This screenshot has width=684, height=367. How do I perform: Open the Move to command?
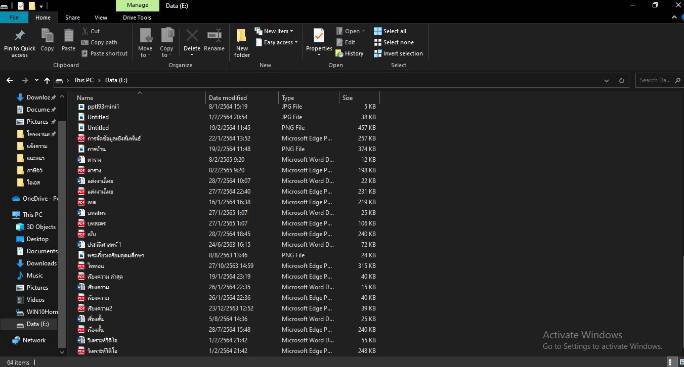coord(145,43)
